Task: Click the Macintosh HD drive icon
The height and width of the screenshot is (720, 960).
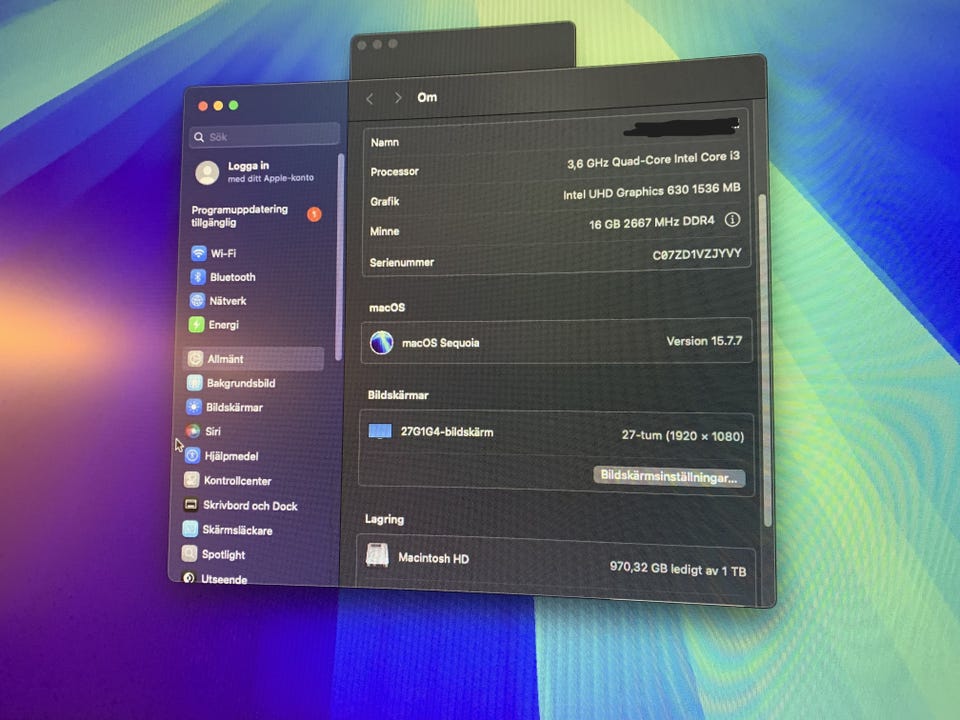Action: click(x=377, y=555)
